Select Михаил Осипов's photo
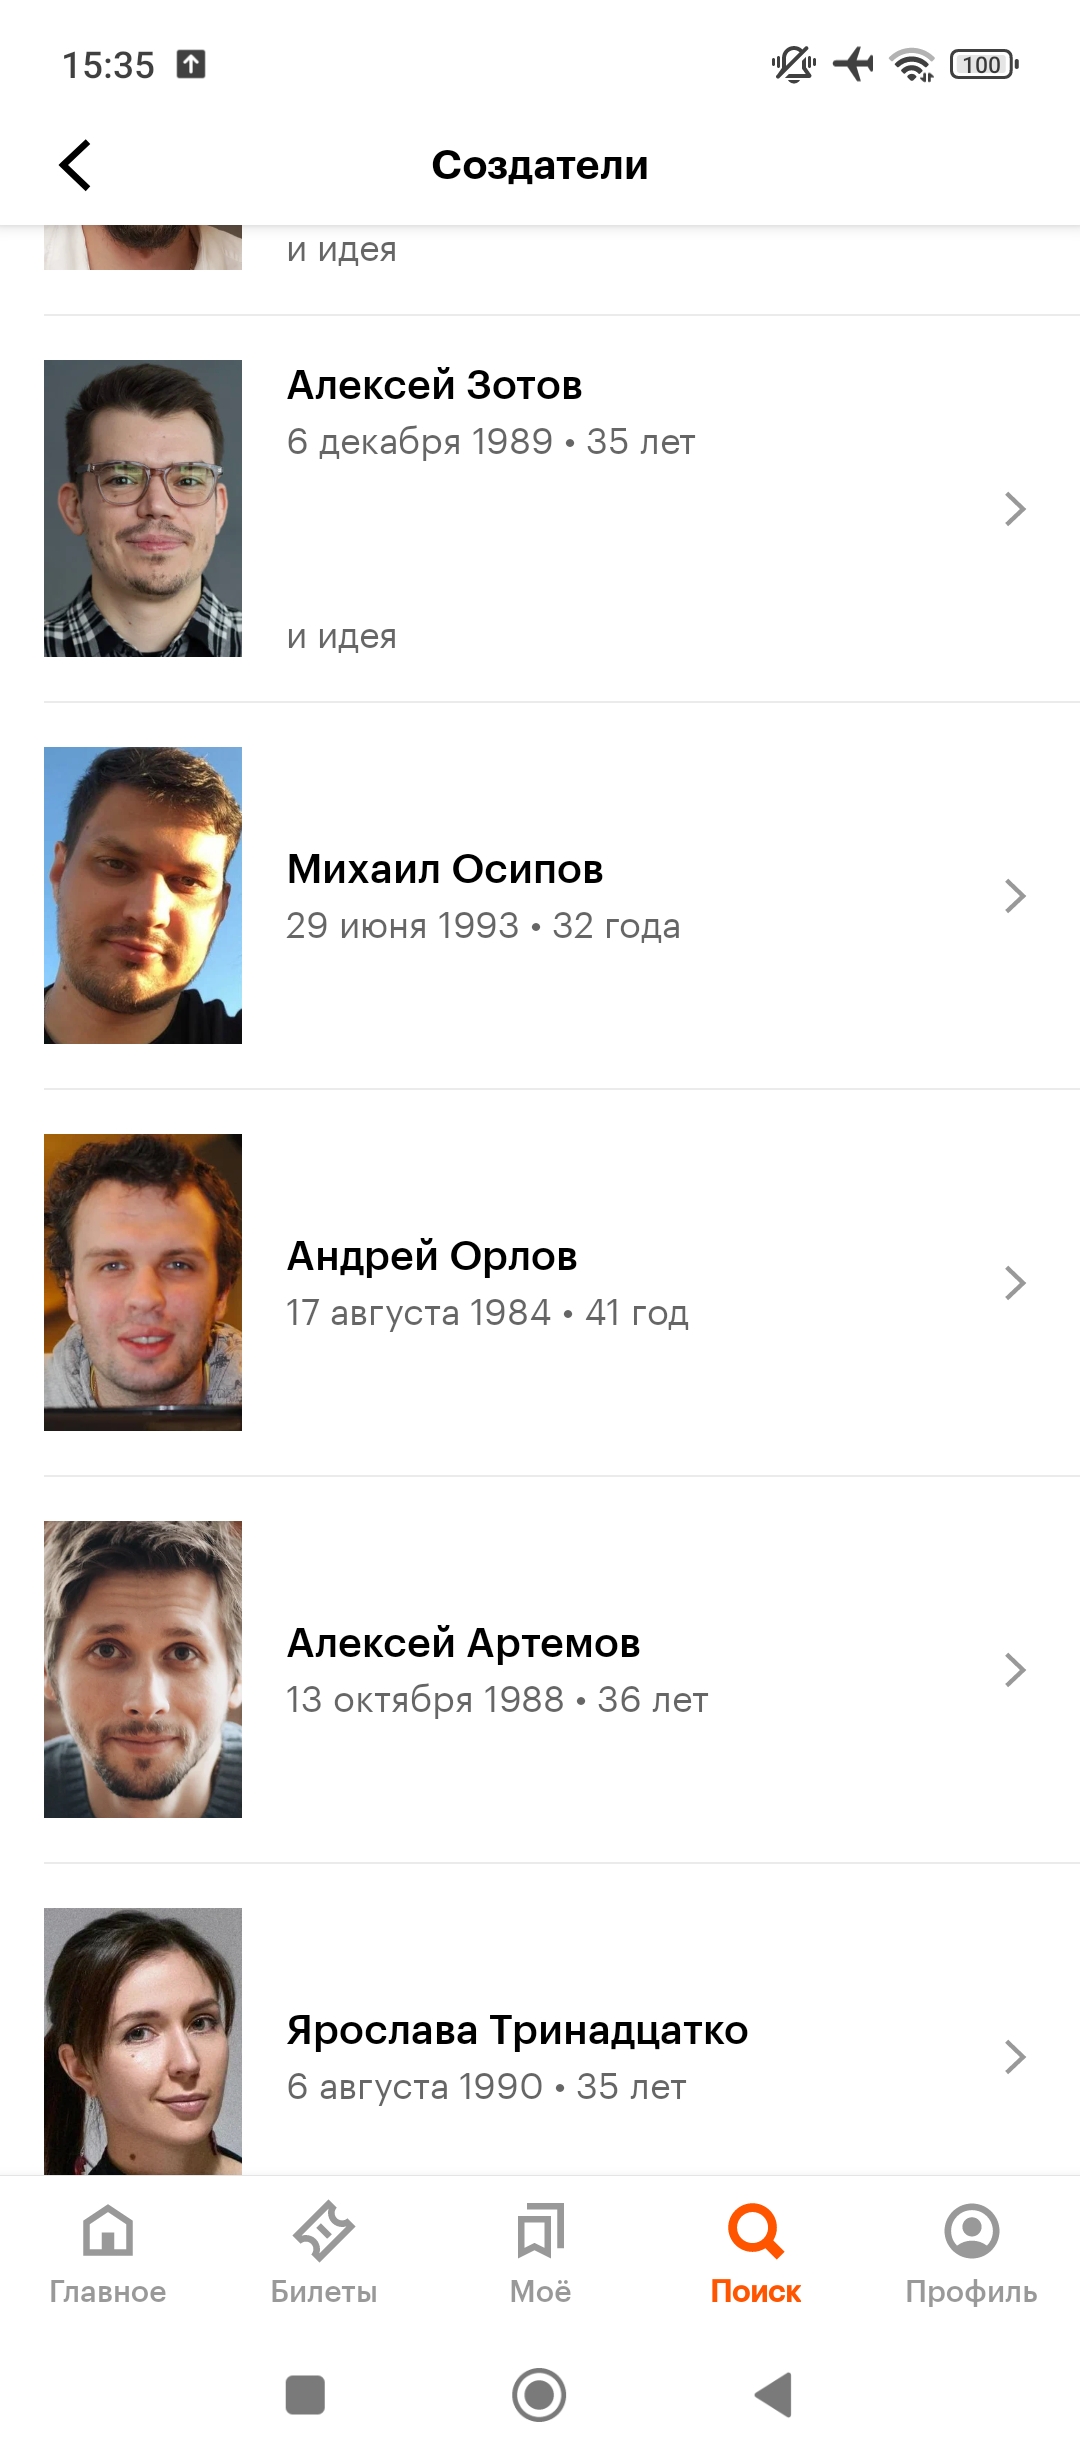1080x2460 pixels. (x=143, y=895)
